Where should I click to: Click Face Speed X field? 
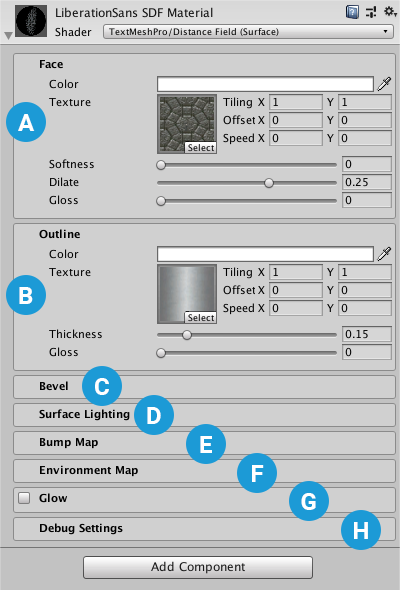(x=296, y=138)
